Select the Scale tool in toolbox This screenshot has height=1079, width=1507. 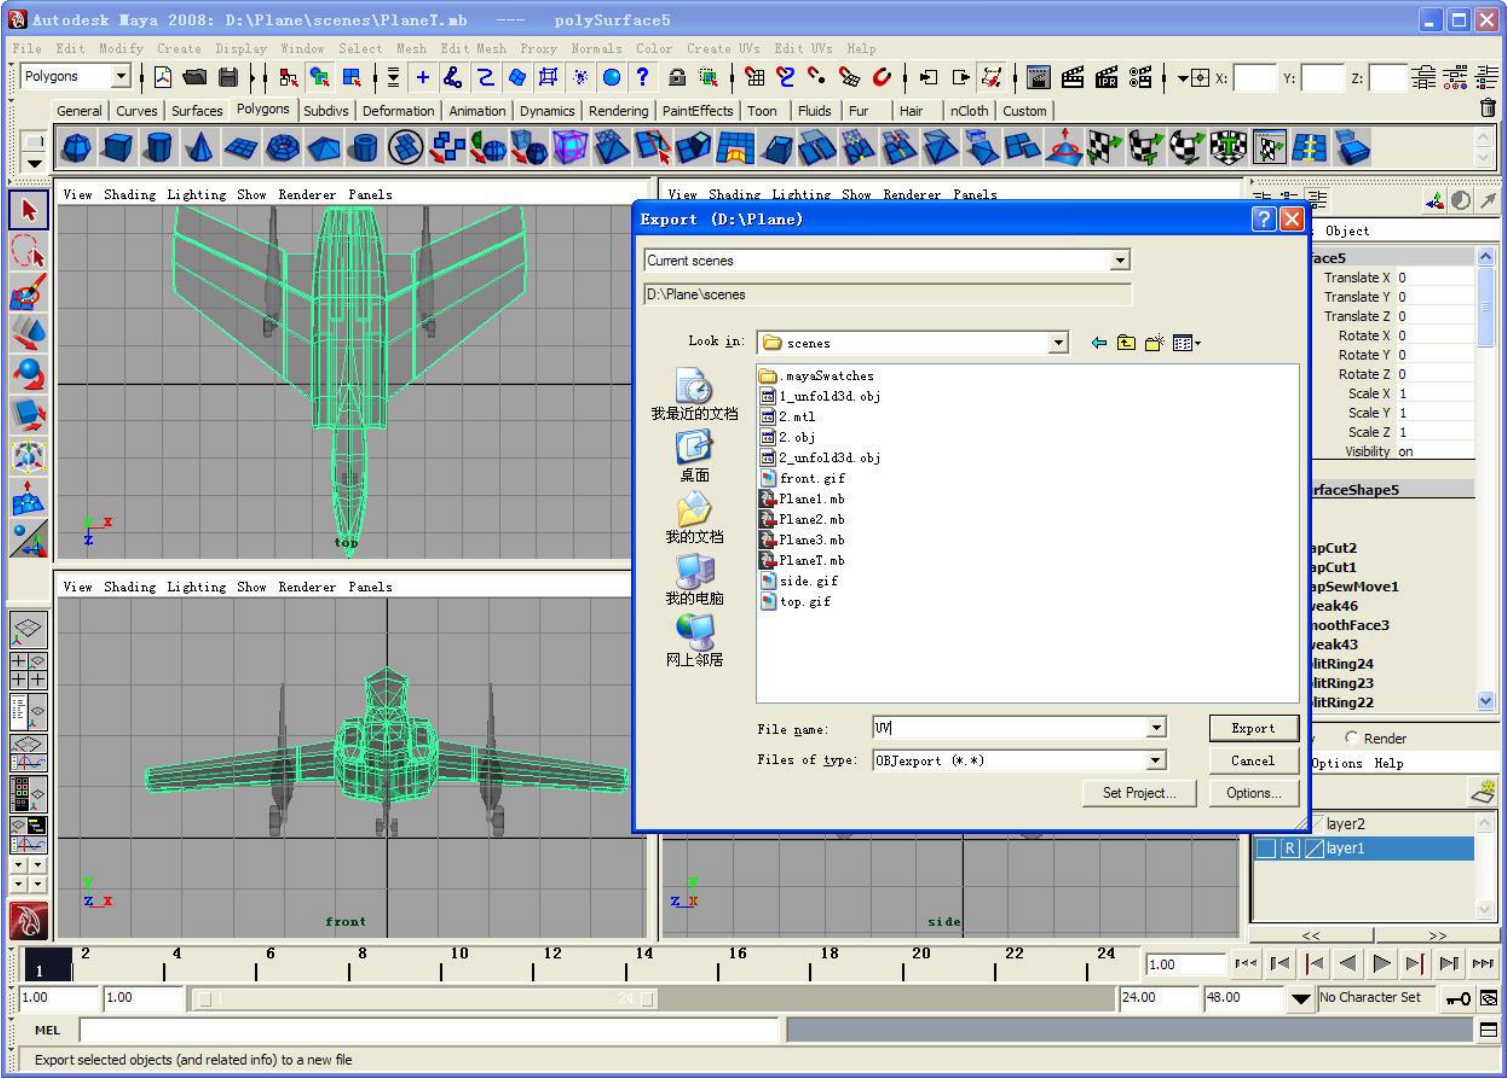coord(28,415)
